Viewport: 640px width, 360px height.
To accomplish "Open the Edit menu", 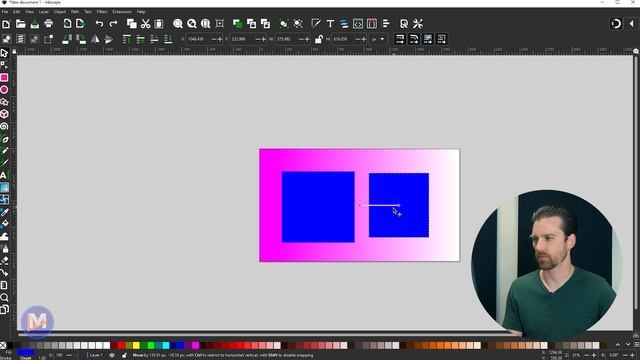I will pyautogui.click(x=16, y=12).
